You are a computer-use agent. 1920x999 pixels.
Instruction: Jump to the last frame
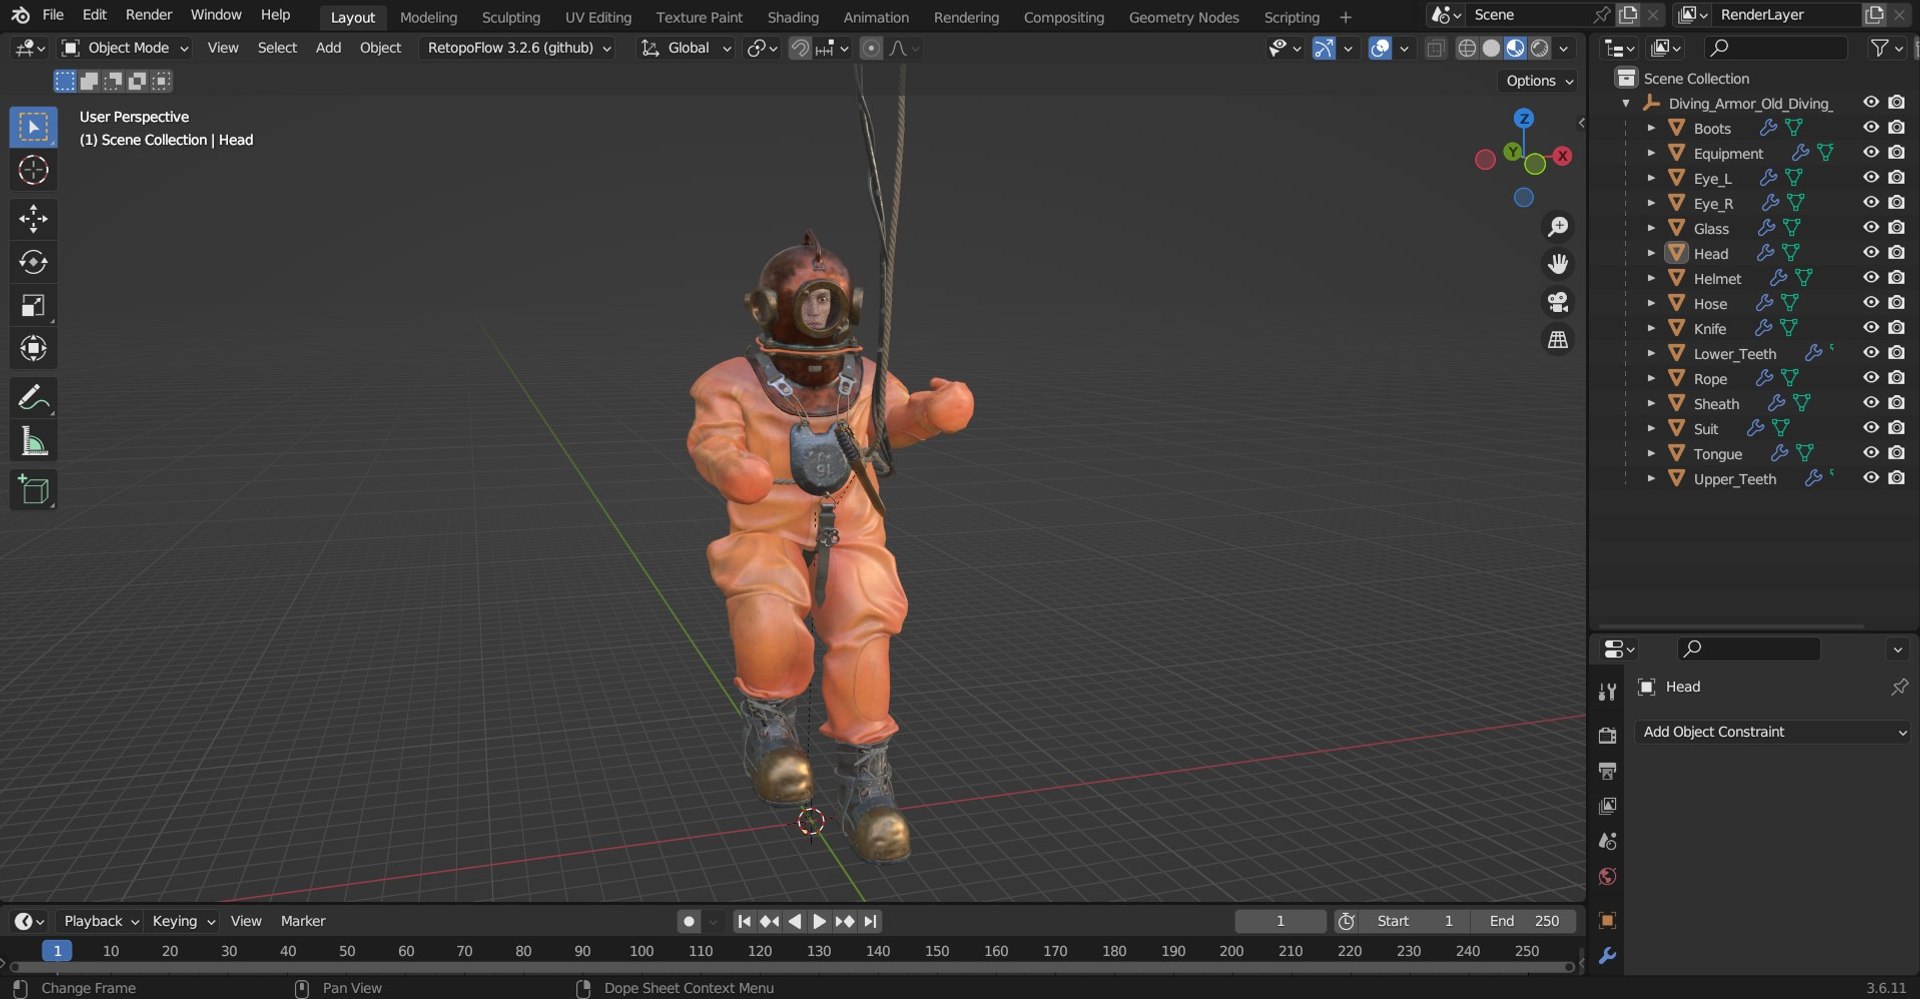(x=870, y=921)
